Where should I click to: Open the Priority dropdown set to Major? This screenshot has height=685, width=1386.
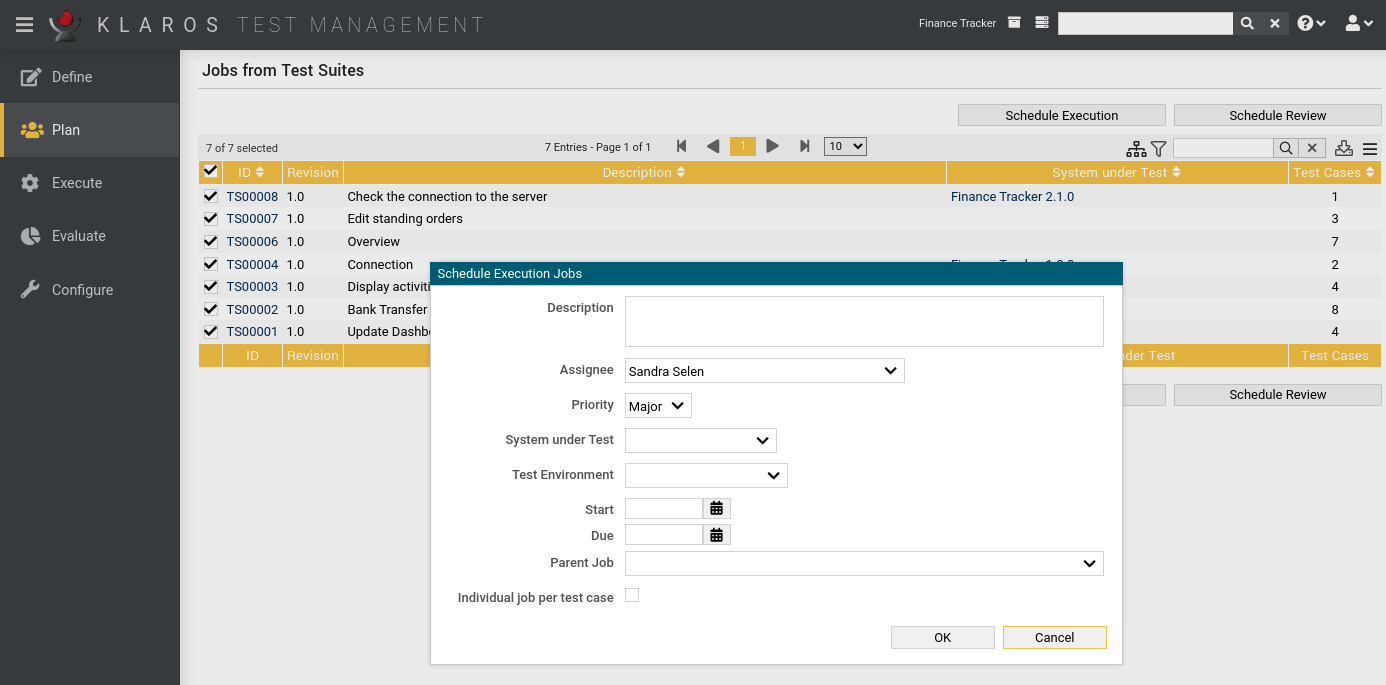tap(657, 405)
